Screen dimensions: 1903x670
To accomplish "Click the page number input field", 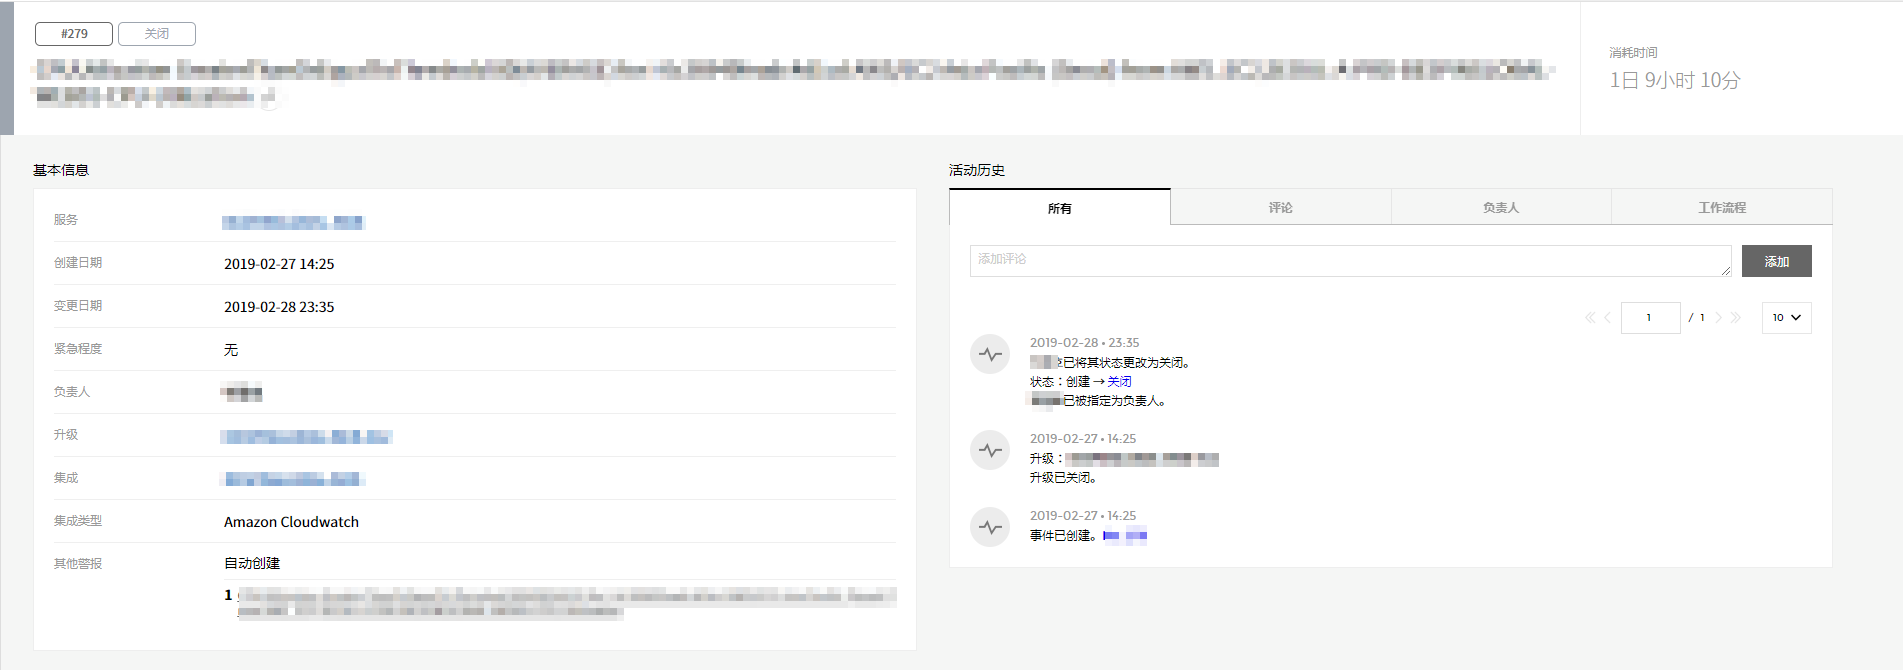I will coord(1650,318).
